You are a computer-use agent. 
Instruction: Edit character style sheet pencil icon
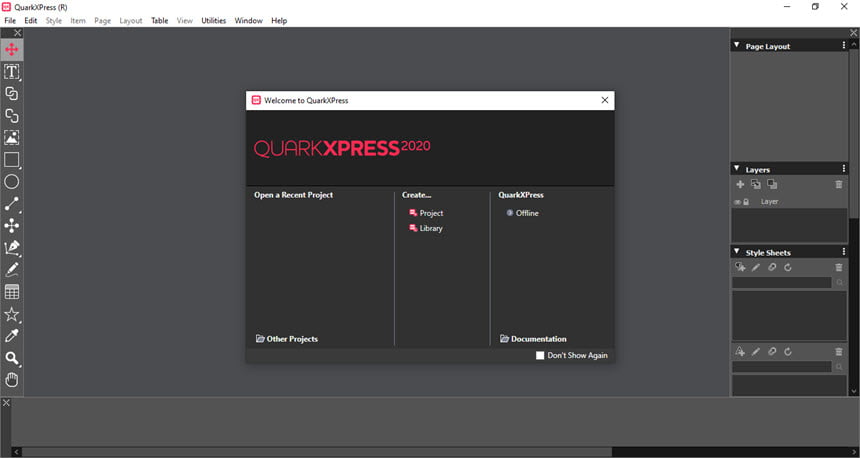[x=756, y=352]
